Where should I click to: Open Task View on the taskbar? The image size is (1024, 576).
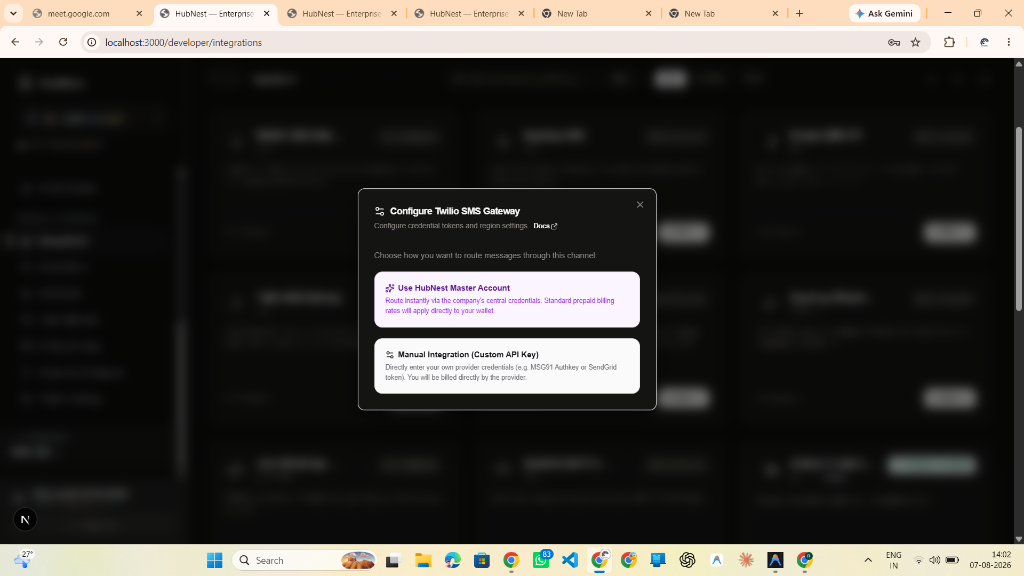pyautogui.click(x=392, y=560)
